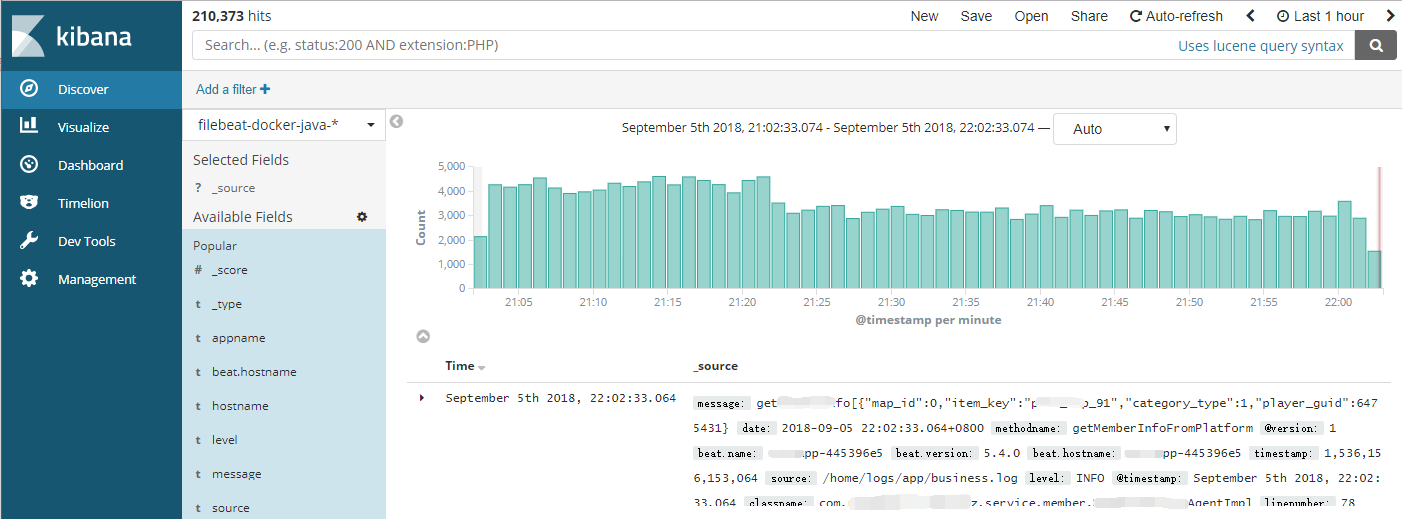1402x519 pixels.
Task: Open the Uses lucene query syntax link
Action: (1260, 46)
